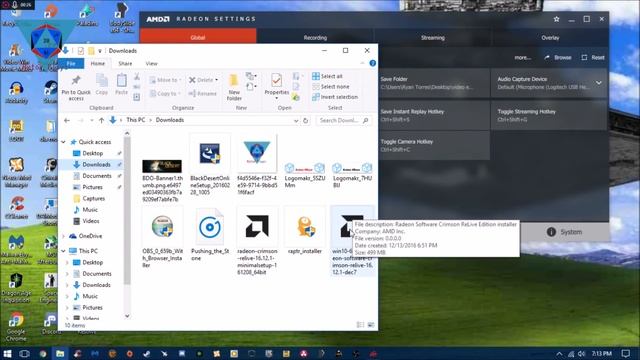Click Invert selection in ribbon
This screenshot has width=640, height=360.
[335, 97]
